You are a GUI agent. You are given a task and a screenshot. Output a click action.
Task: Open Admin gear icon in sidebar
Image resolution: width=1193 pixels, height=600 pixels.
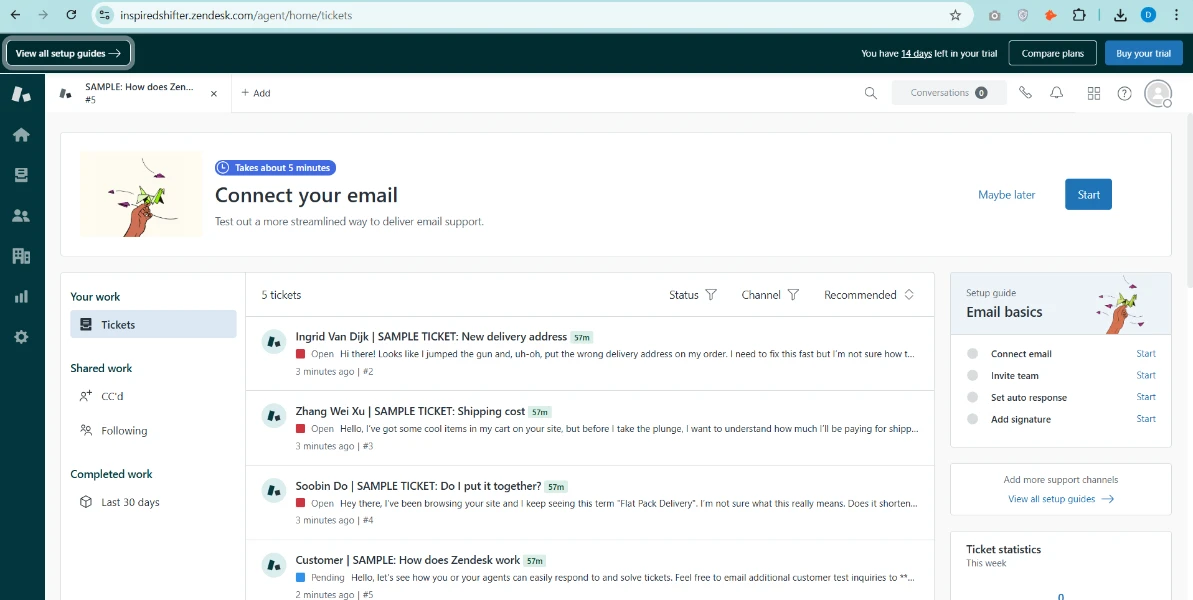[21, 337]
